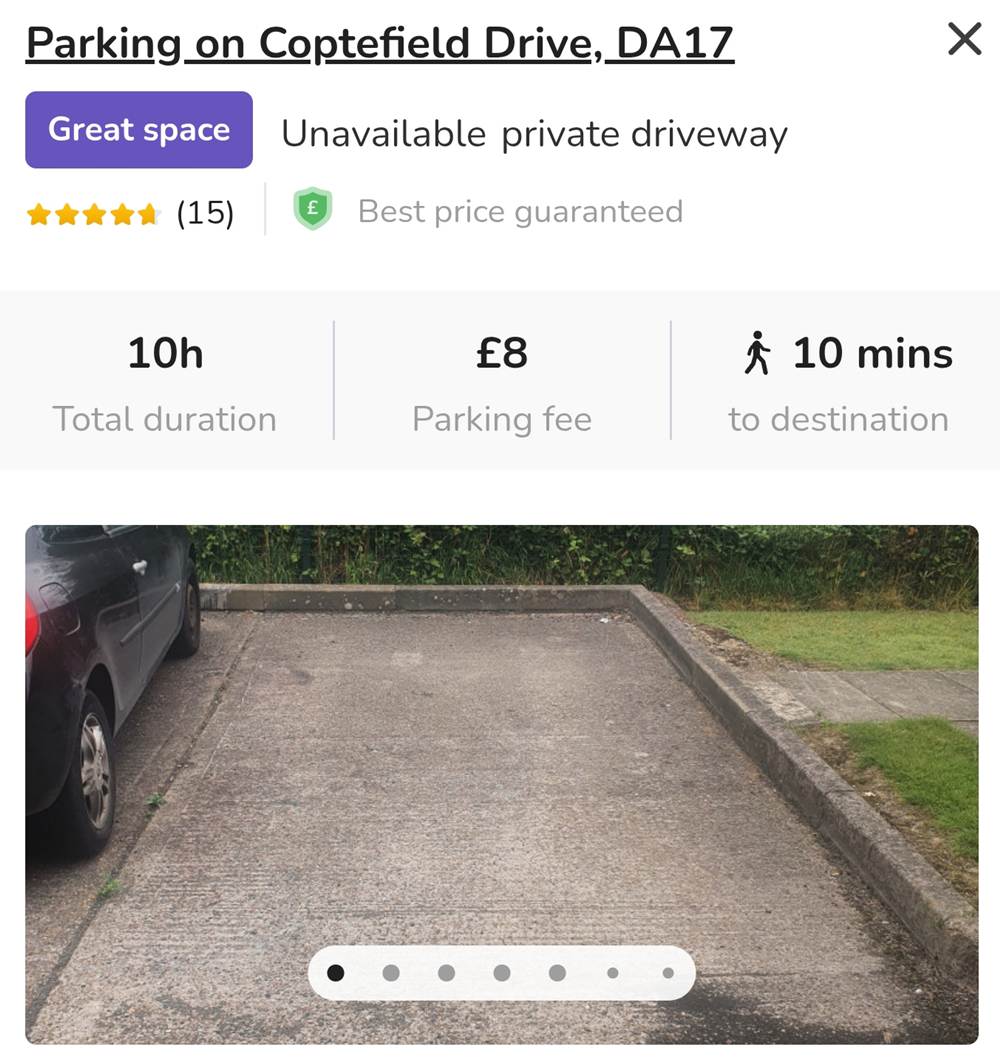The height and width of the screenshot is (1060, 1000).
Task: Jump to the second photo dot
Action: pos(391,973)
